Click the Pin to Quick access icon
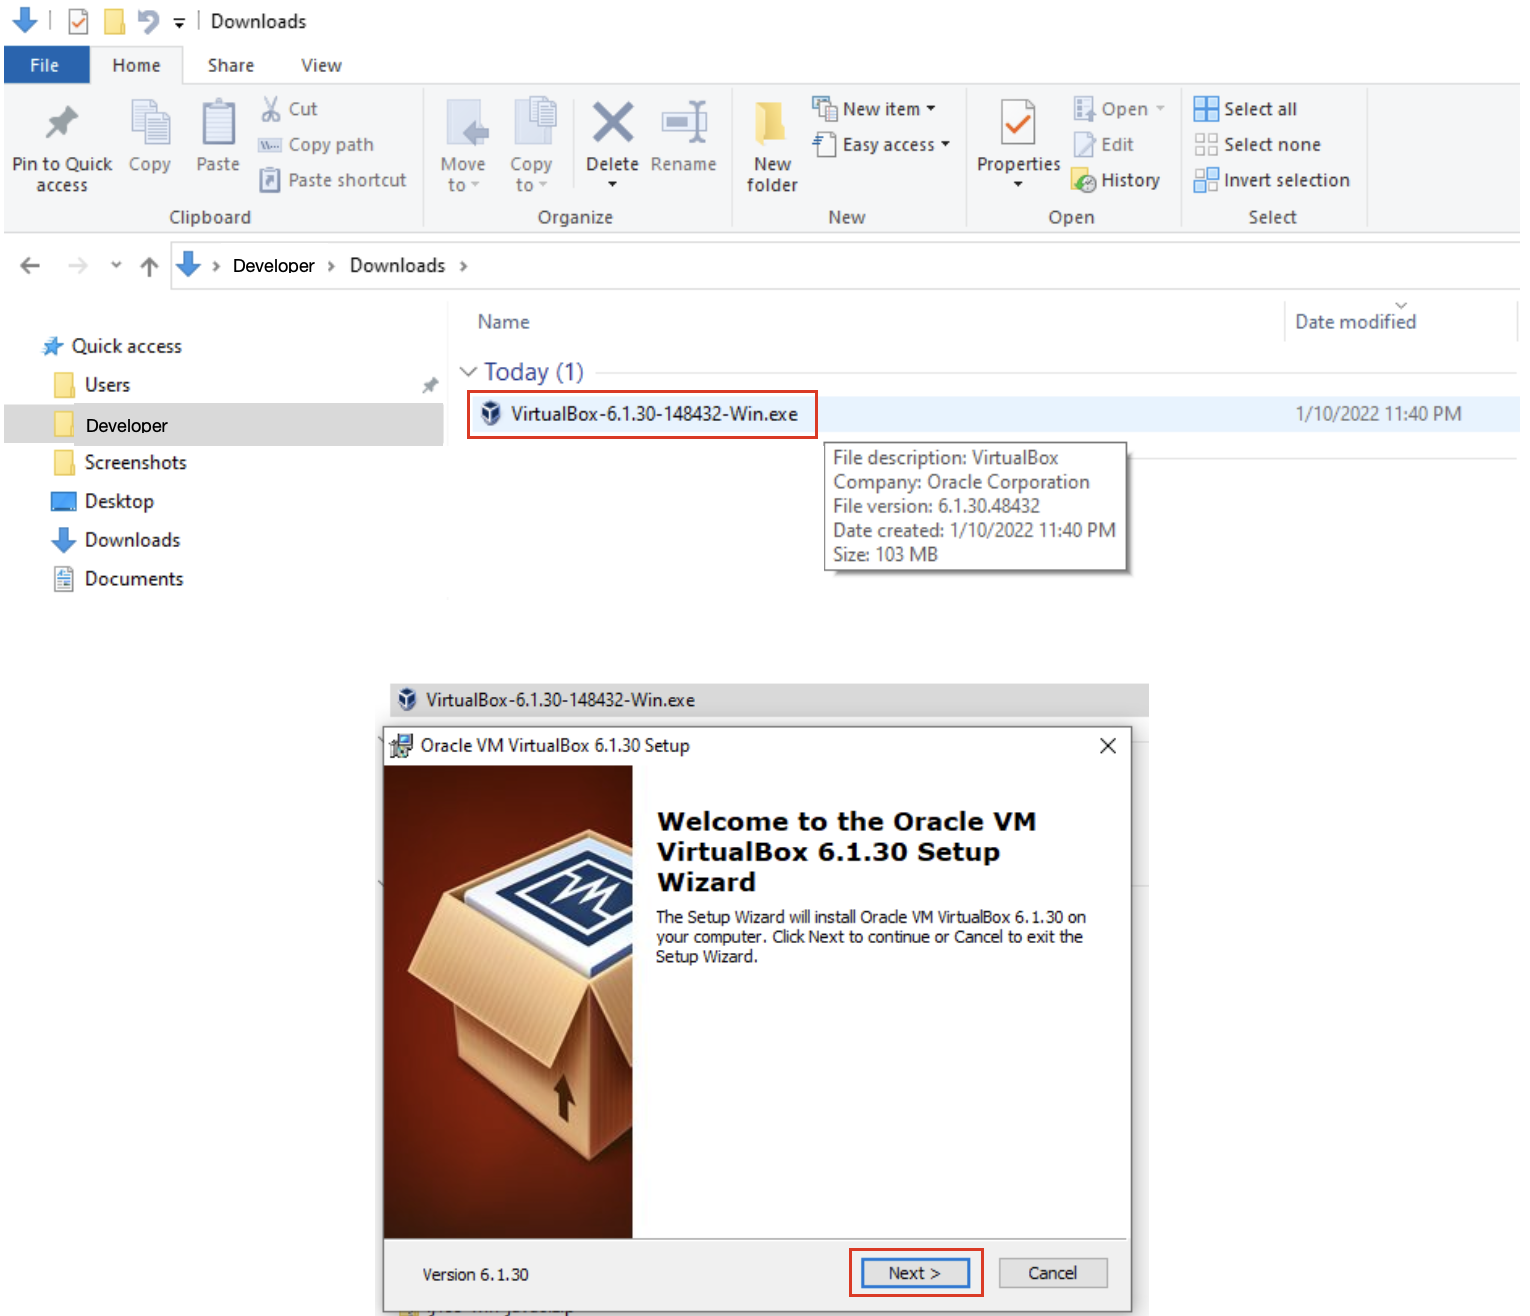The image size is (1530, 1316). tap(62, 124)
